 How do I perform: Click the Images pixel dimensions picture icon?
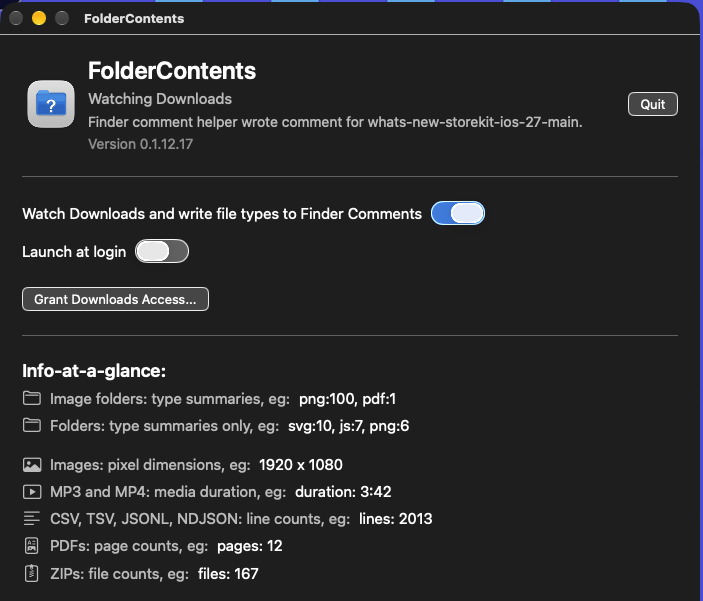tap(32, 465)
